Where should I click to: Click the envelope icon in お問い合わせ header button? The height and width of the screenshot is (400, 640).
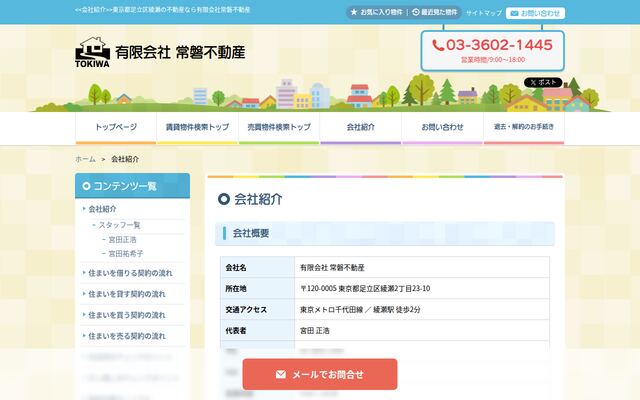pos(514,13)
